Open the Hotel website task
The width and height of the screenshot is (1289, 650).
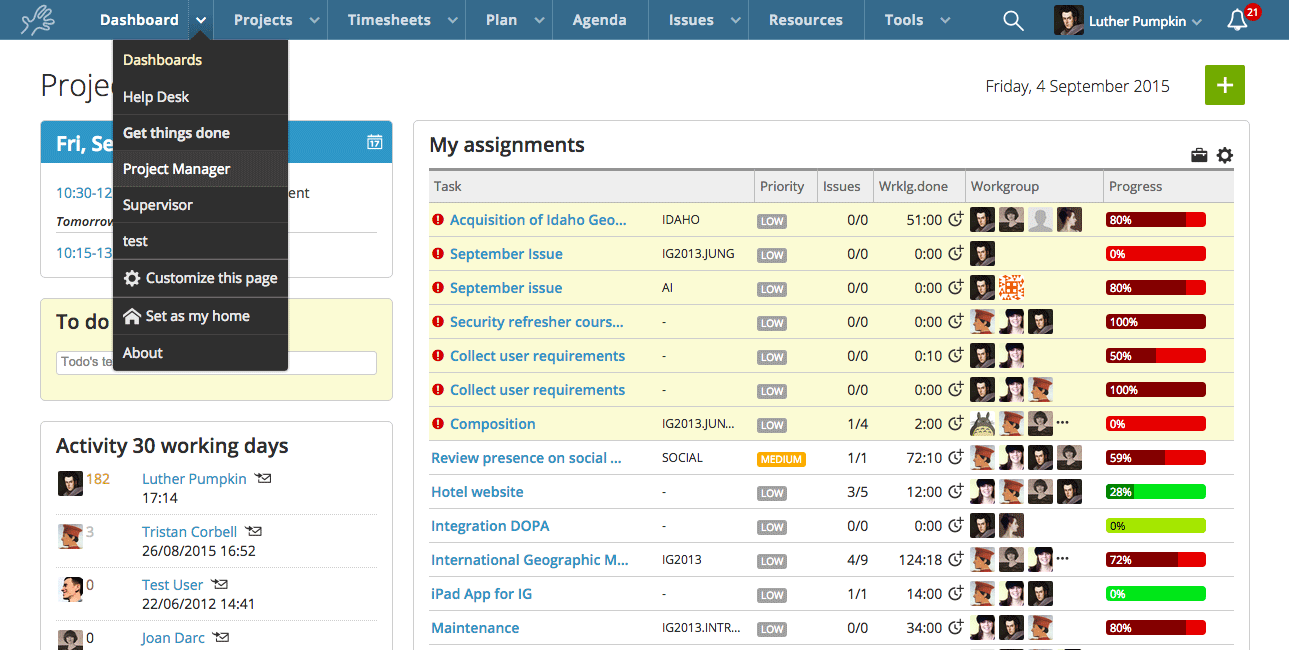click(x=477, y=491)
